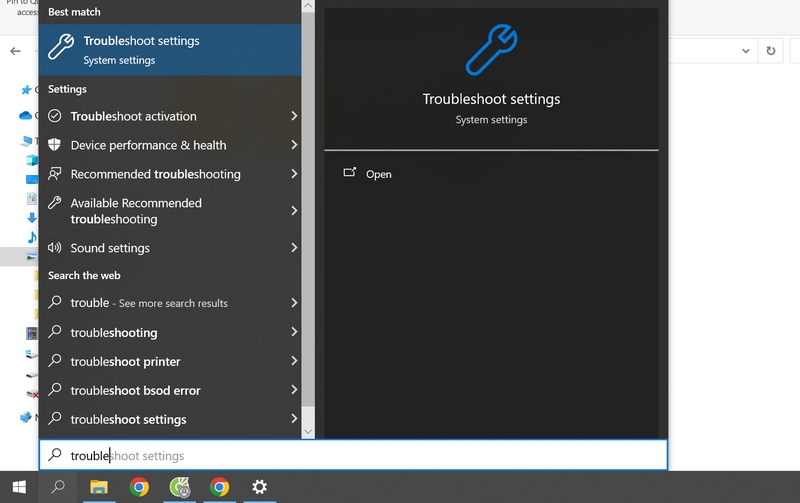
Task: Click Back arrow in File Explorer window
Action: coord(15,51)
